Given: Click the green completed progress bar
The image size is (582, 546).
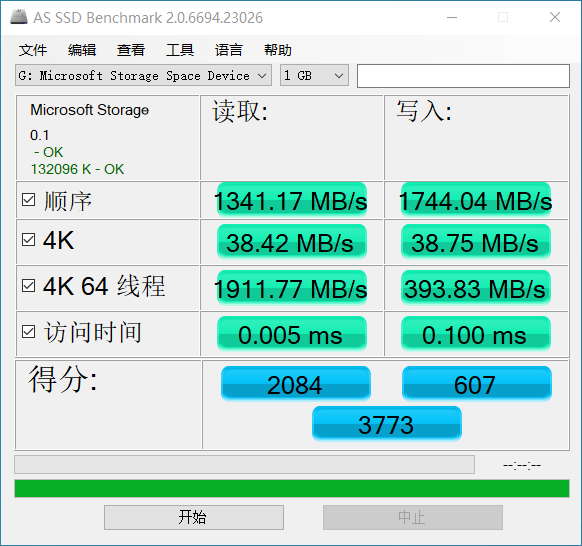Looking at the screenshot, I should tap(292, 488).
